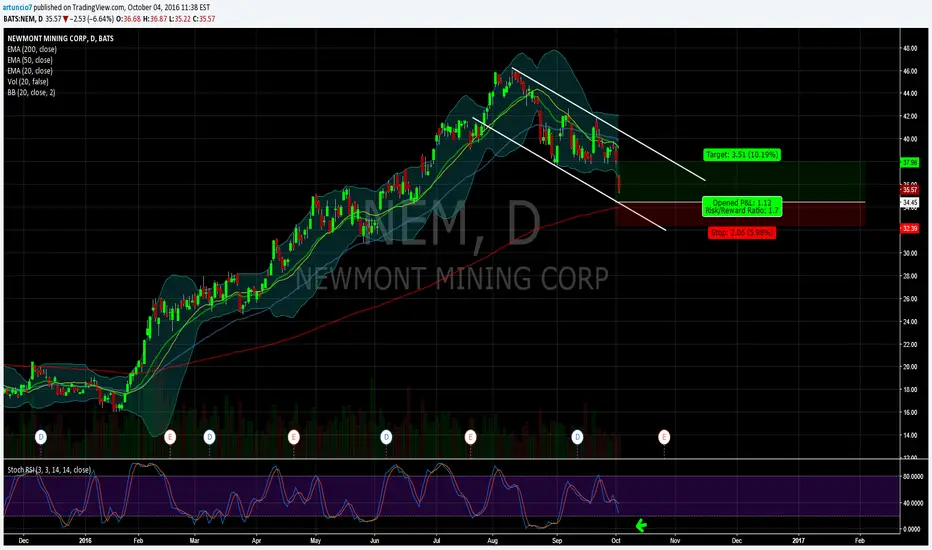Click the earnings marker in February 2016
932x550 pixels.
pyautogui.click(x=170, y=438)
